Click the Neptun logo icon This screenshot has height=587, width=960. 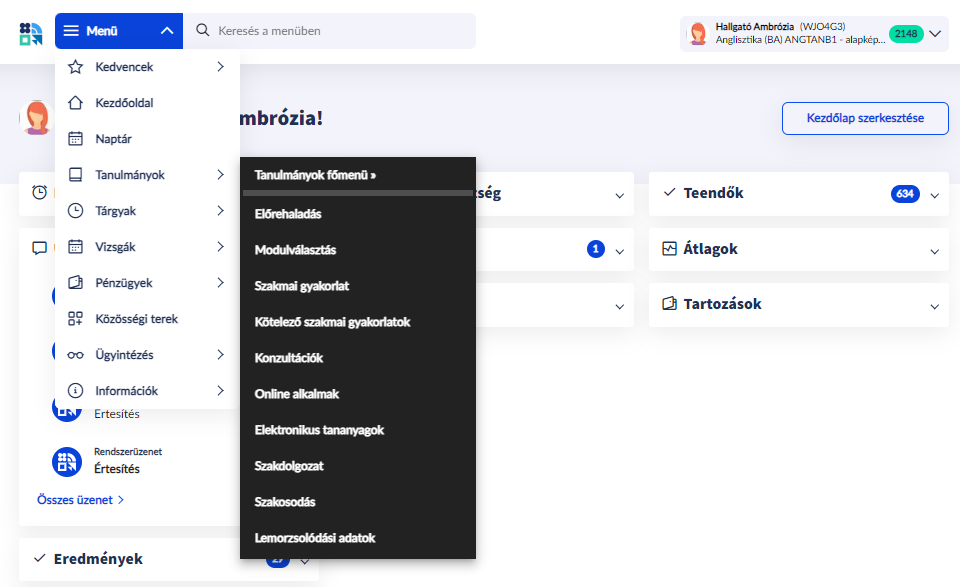point(30,32)
